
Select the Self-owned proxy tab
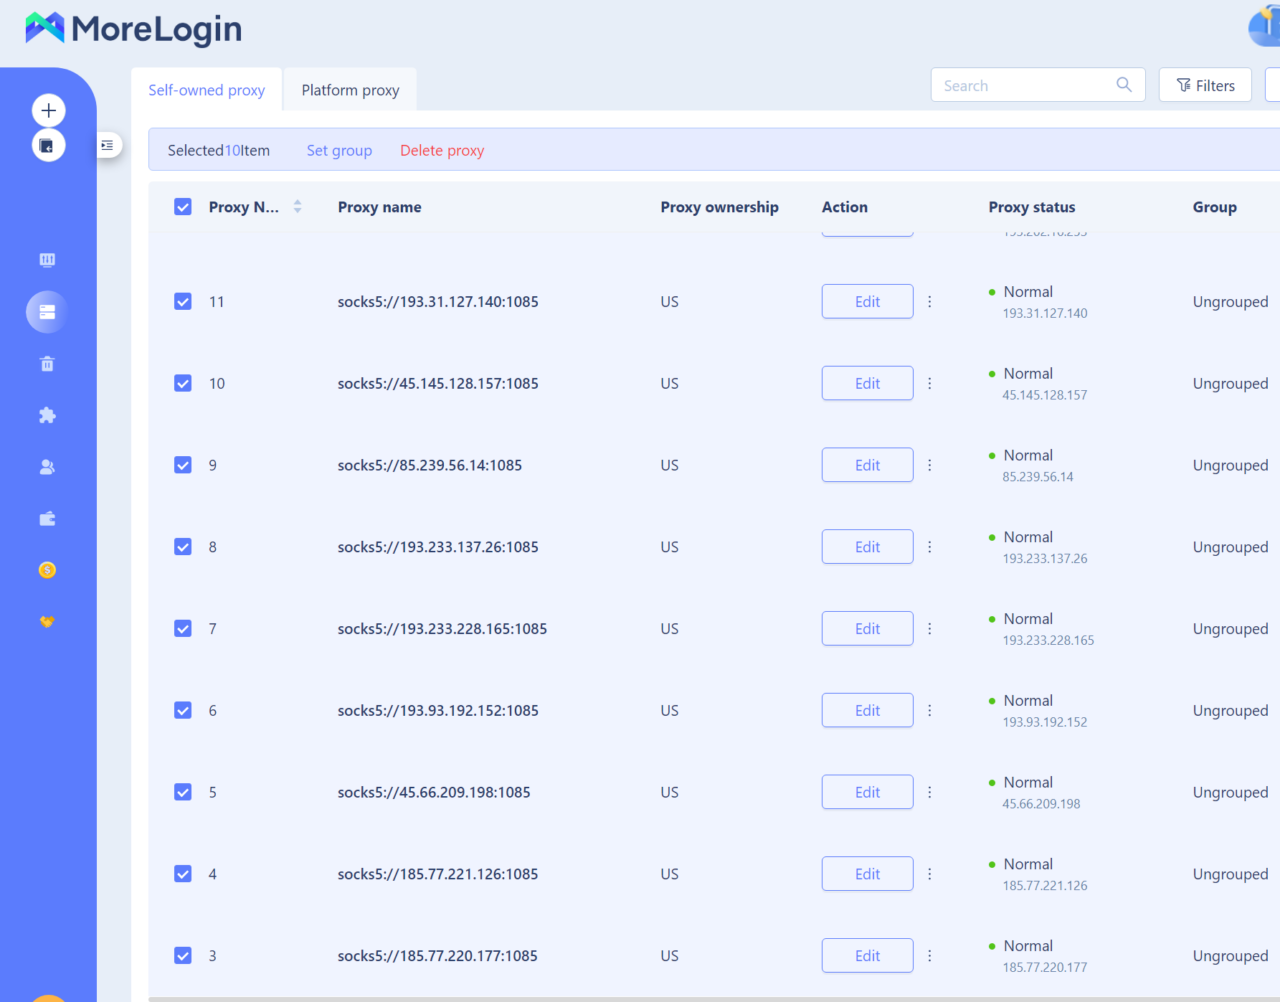coord(206,90)
